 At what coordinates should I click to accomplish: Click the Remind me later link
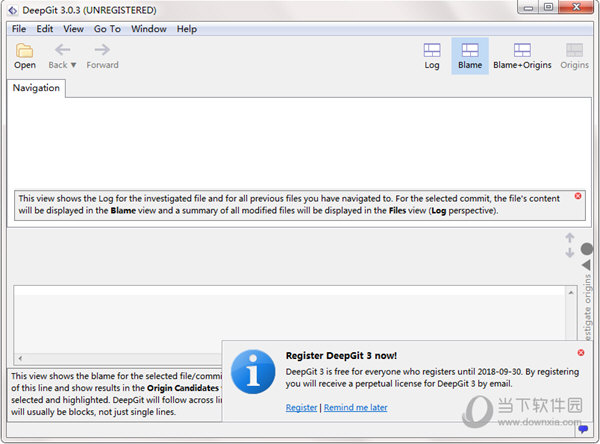[355, 408]
